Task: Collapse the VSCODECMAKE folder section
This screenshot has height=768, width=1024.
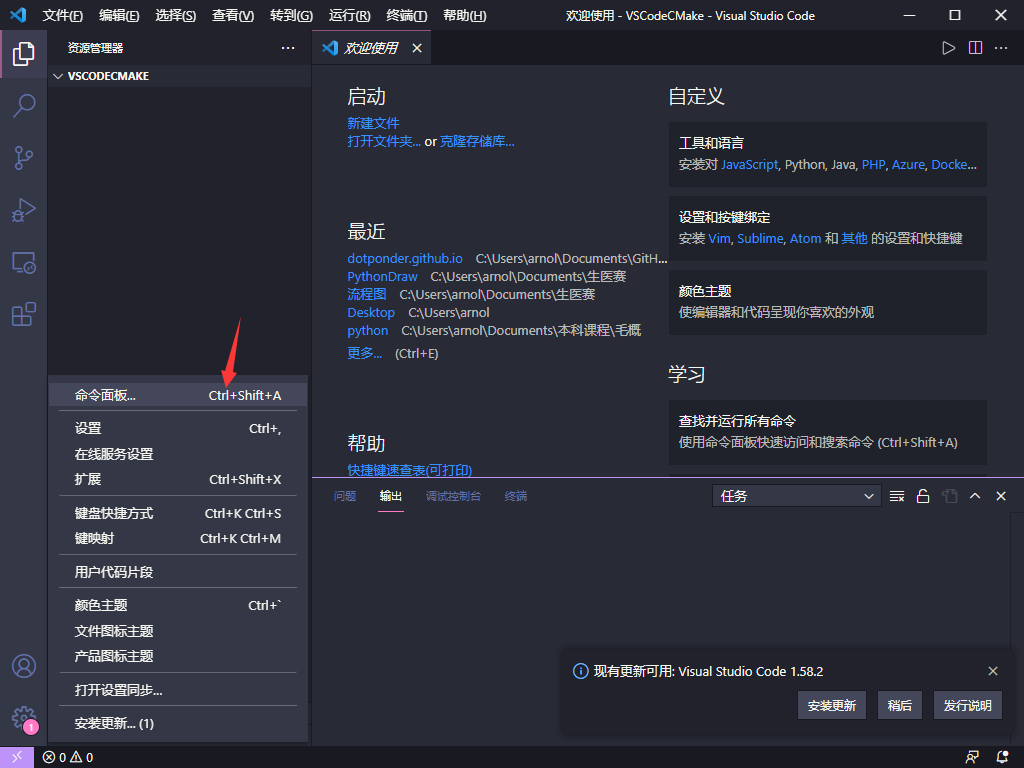Action: point(58,76)
